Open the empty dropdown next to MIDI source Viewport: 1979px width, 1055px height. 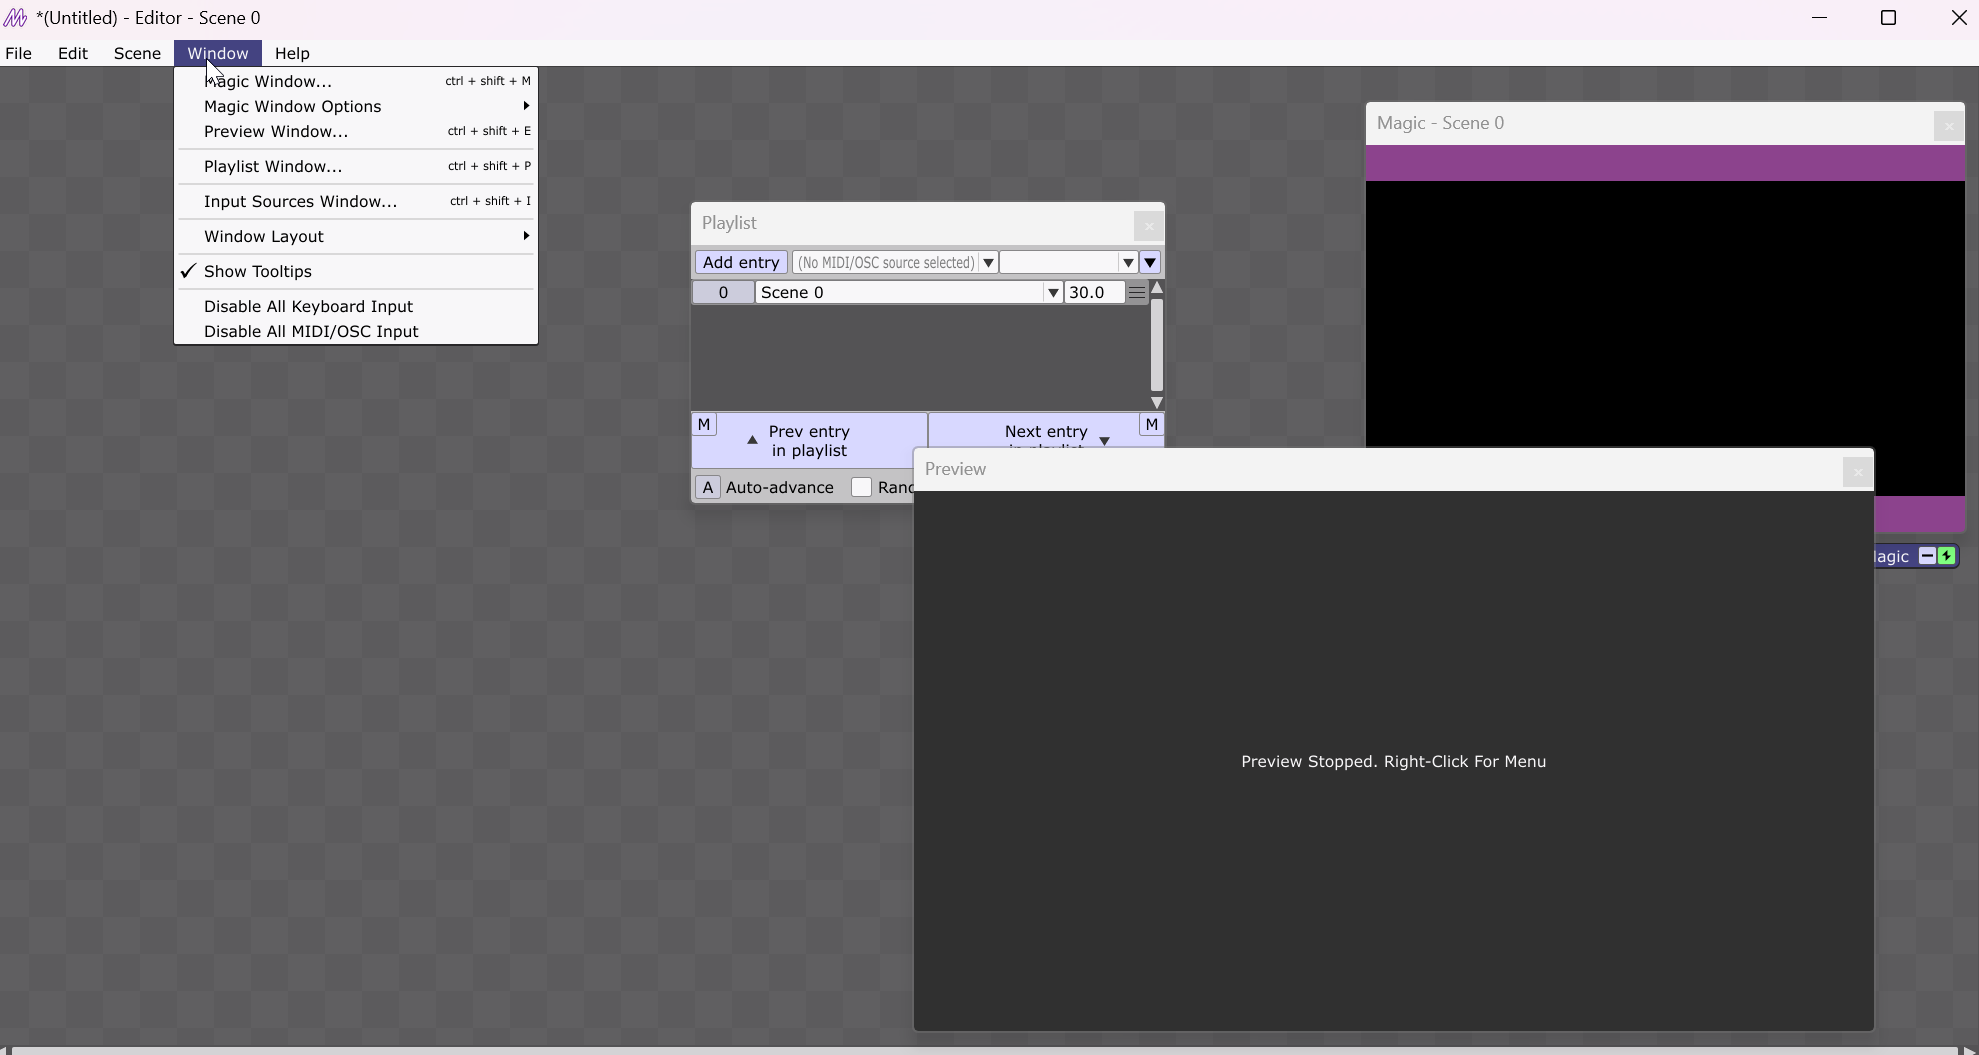[x=1128, y=262]
